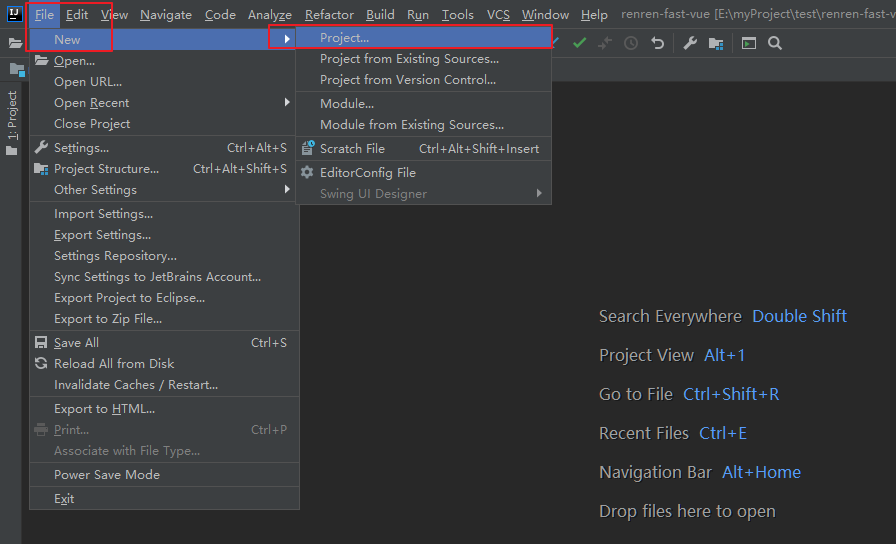Image resolution: width=896 pixels, height=544 pixels.
Task: Click the Show History clock icon
Action: click(631, 43)
